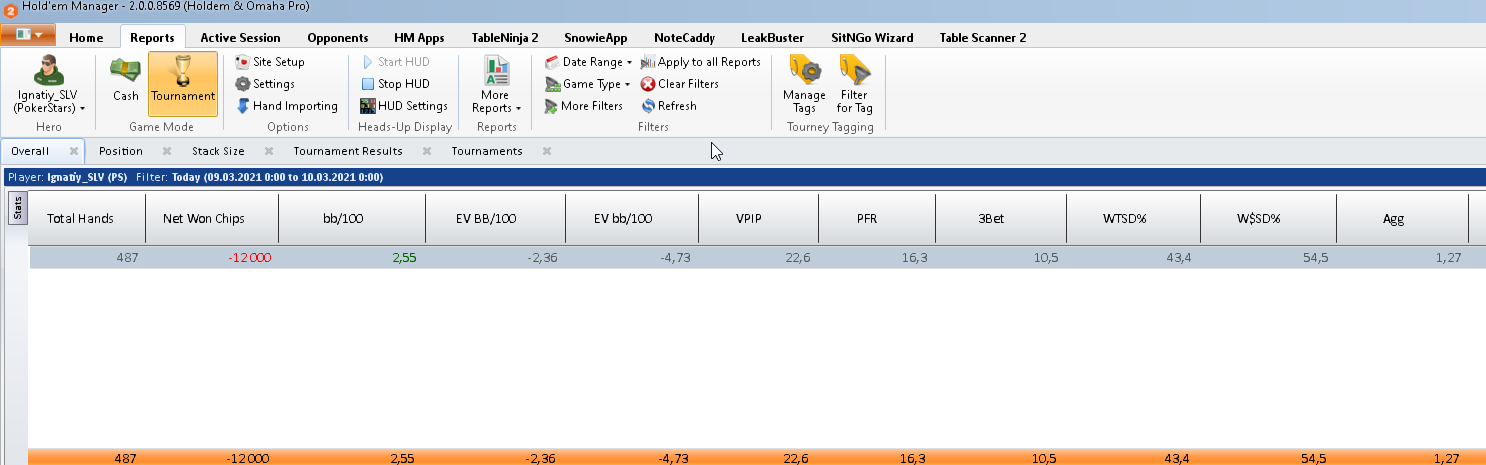
Task: Sort by 3Bet column header
Action: pos(1001,218)
